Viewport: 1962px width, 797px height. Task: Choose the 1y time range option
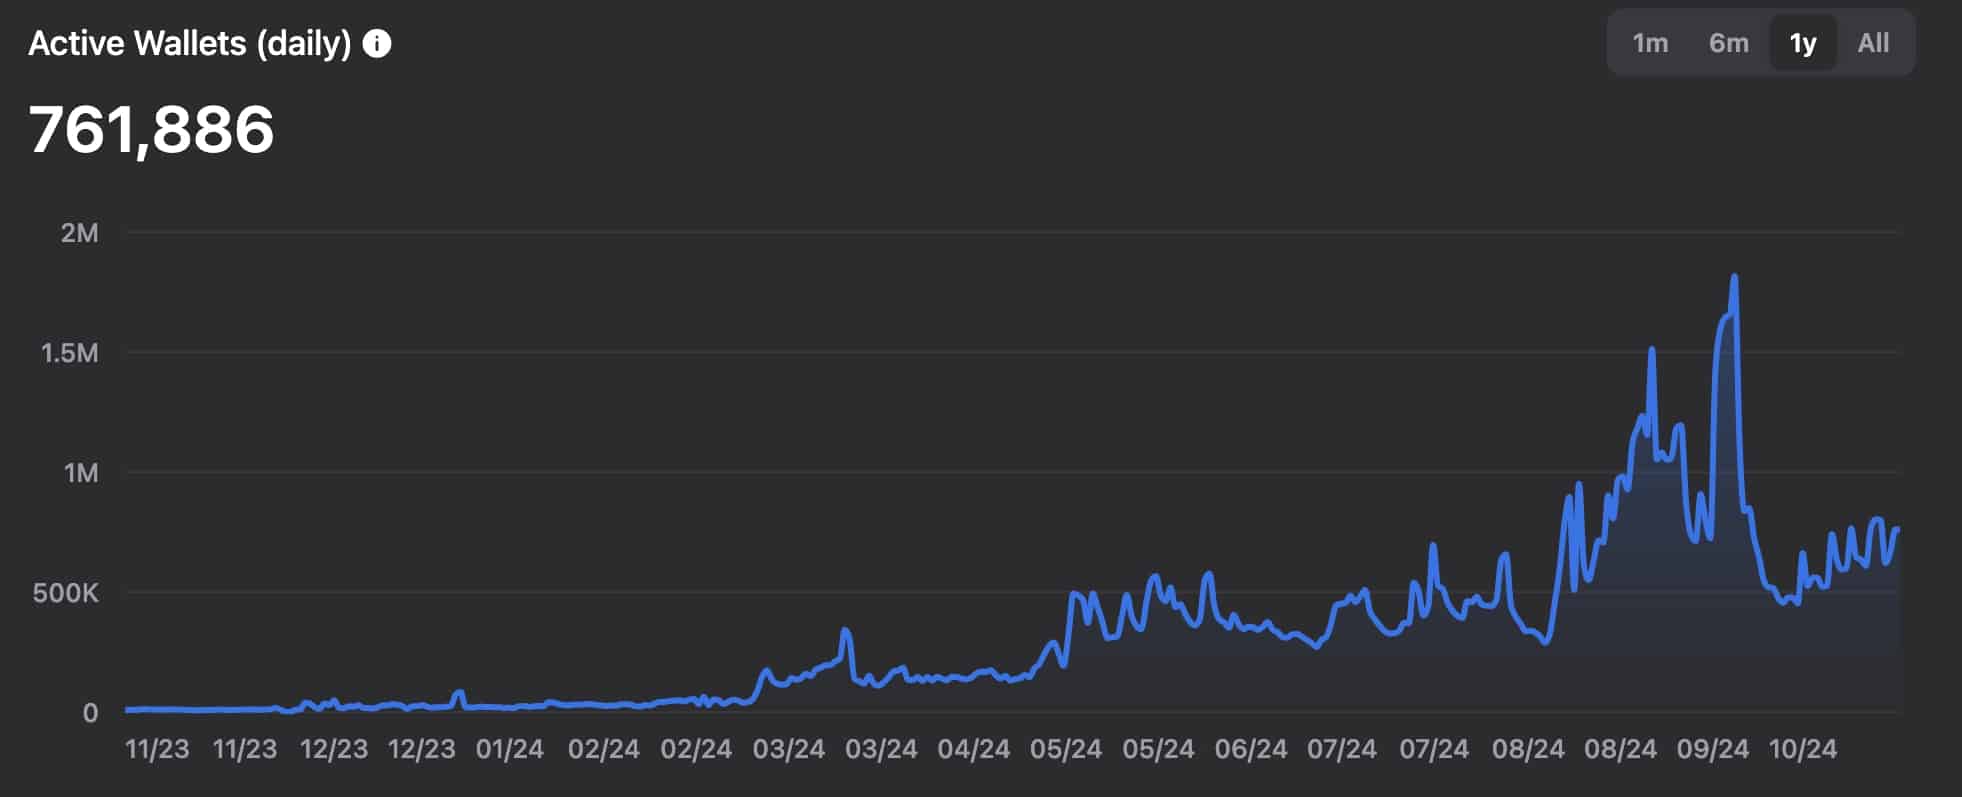(x=1803, y=43)
